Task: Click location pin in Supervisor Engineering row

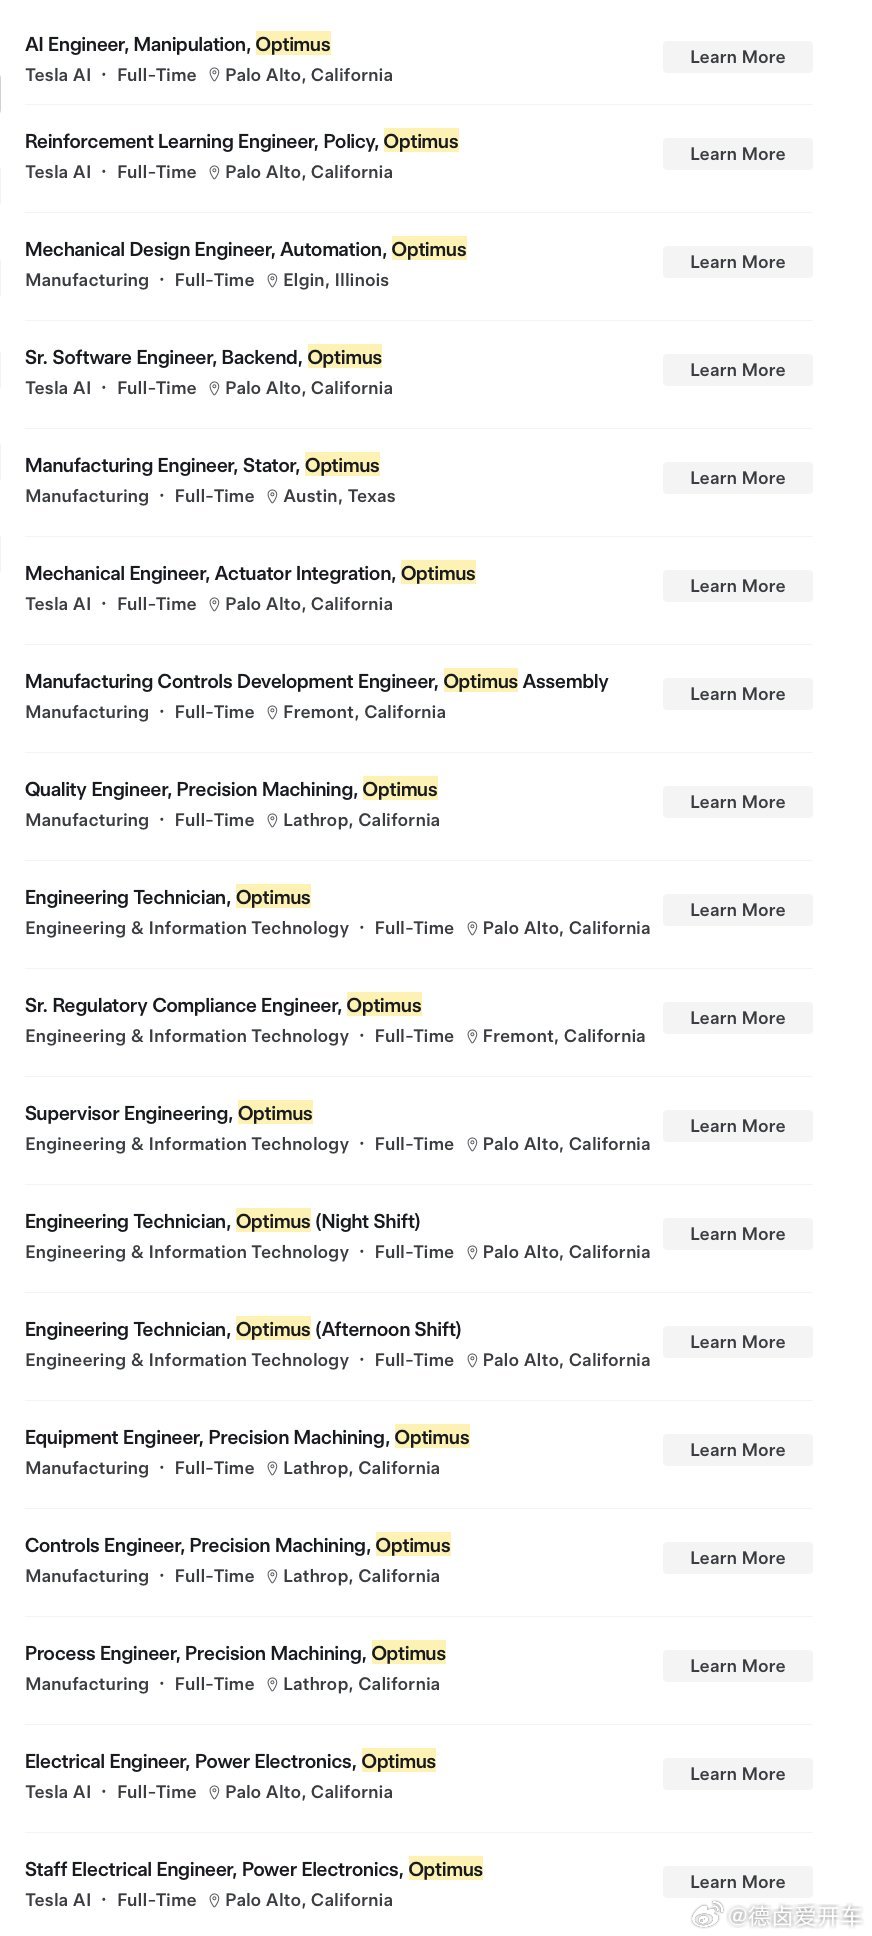Action: point(472,1145)
